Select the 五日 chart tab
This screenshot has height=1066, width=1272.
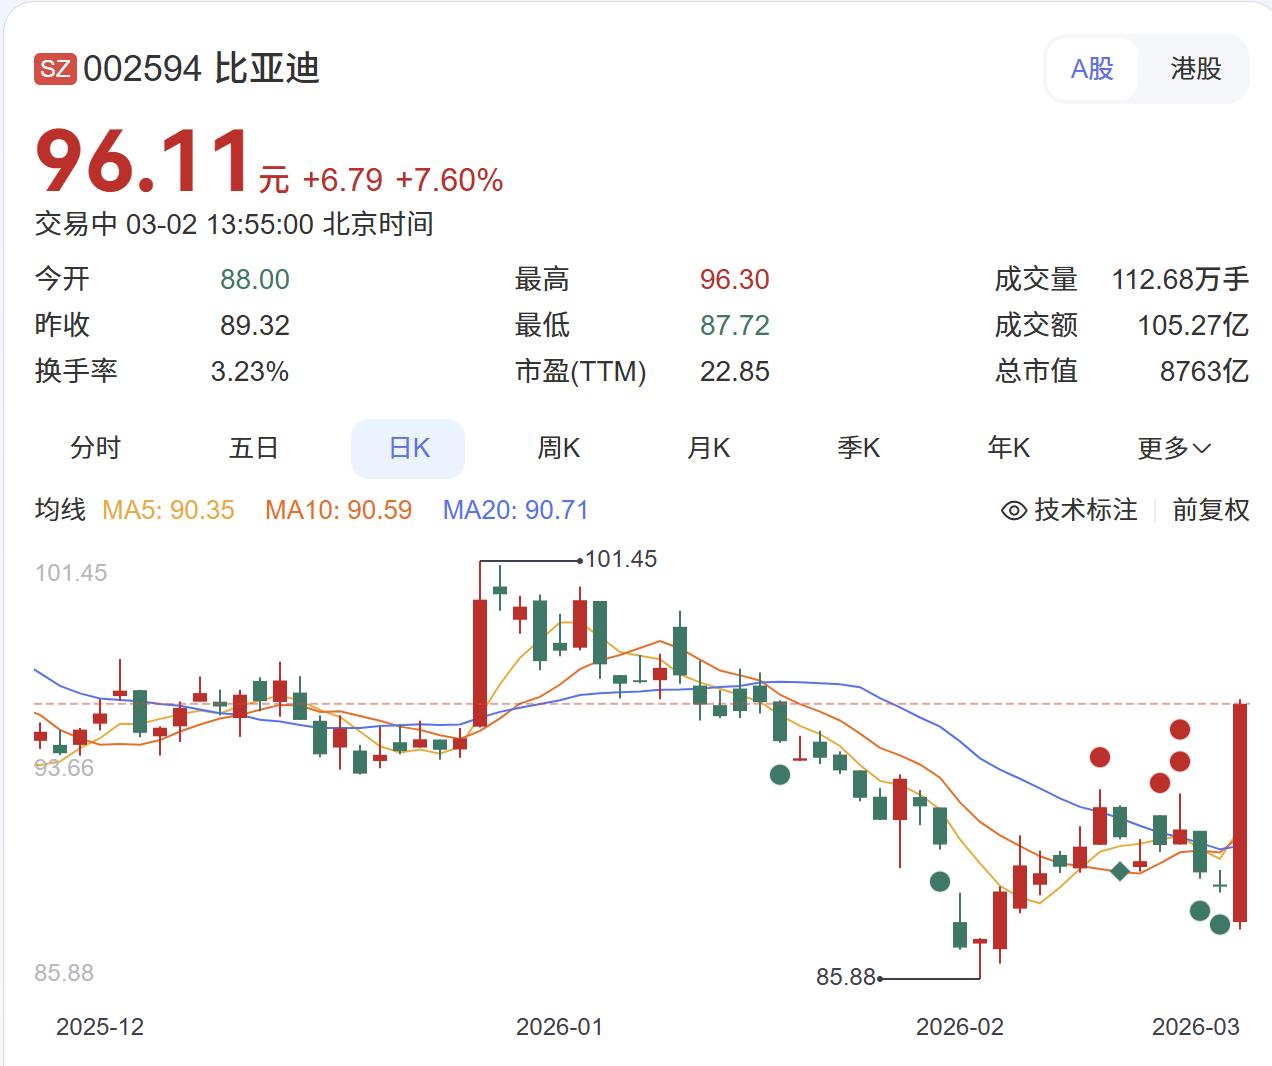tap(253, 448)
